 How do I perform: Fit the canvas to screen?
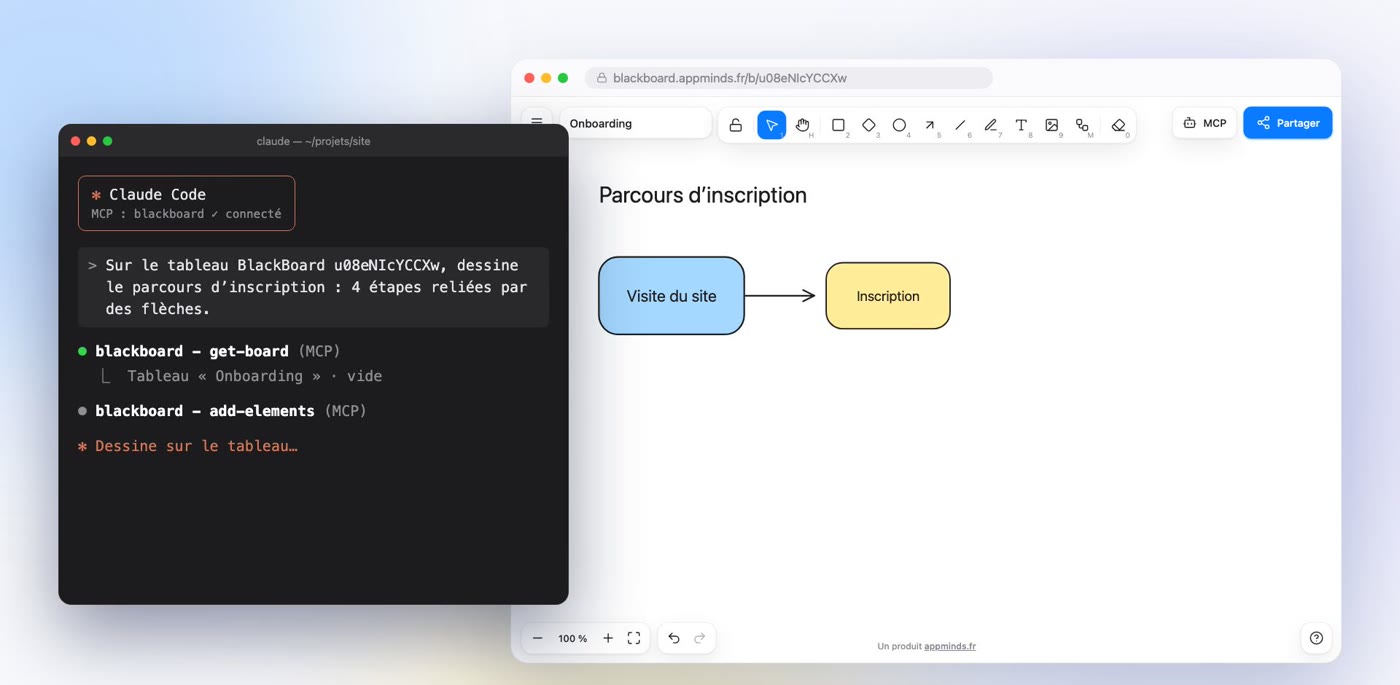point(634,638)
